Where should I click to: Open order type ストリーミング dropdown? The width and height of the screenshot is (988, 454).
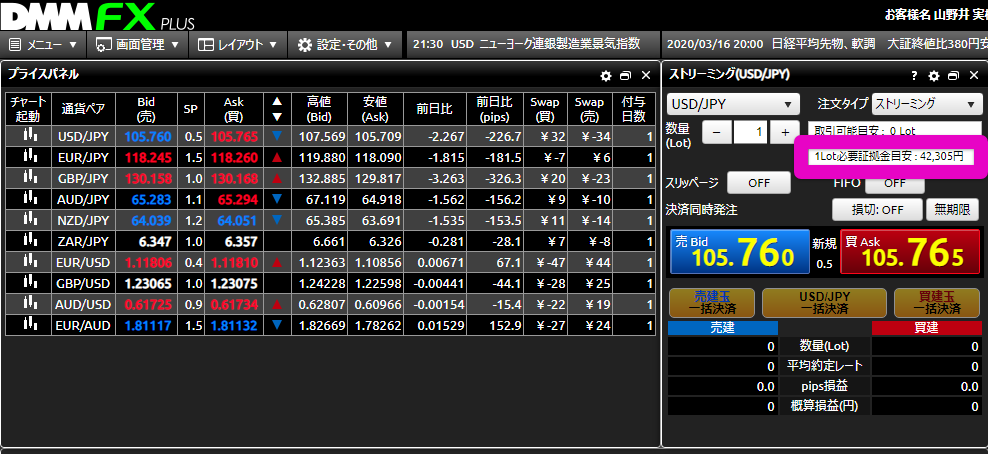pos(925,104)
